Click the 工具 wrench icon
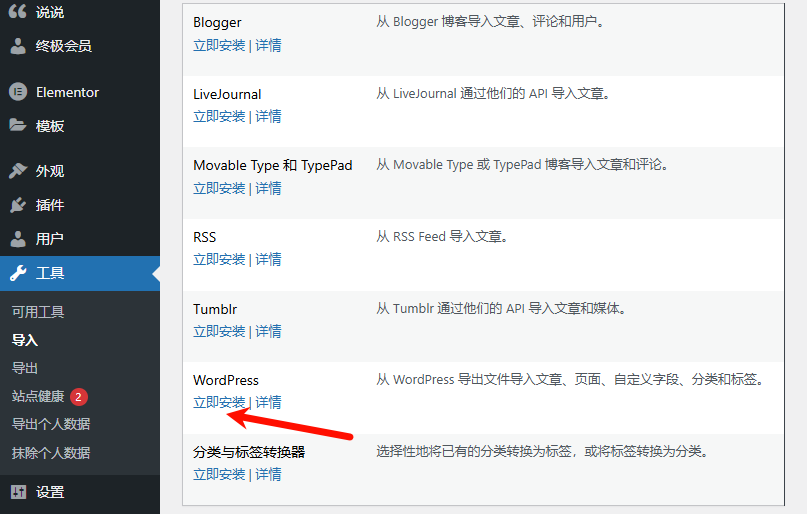 tap(18, 273)
